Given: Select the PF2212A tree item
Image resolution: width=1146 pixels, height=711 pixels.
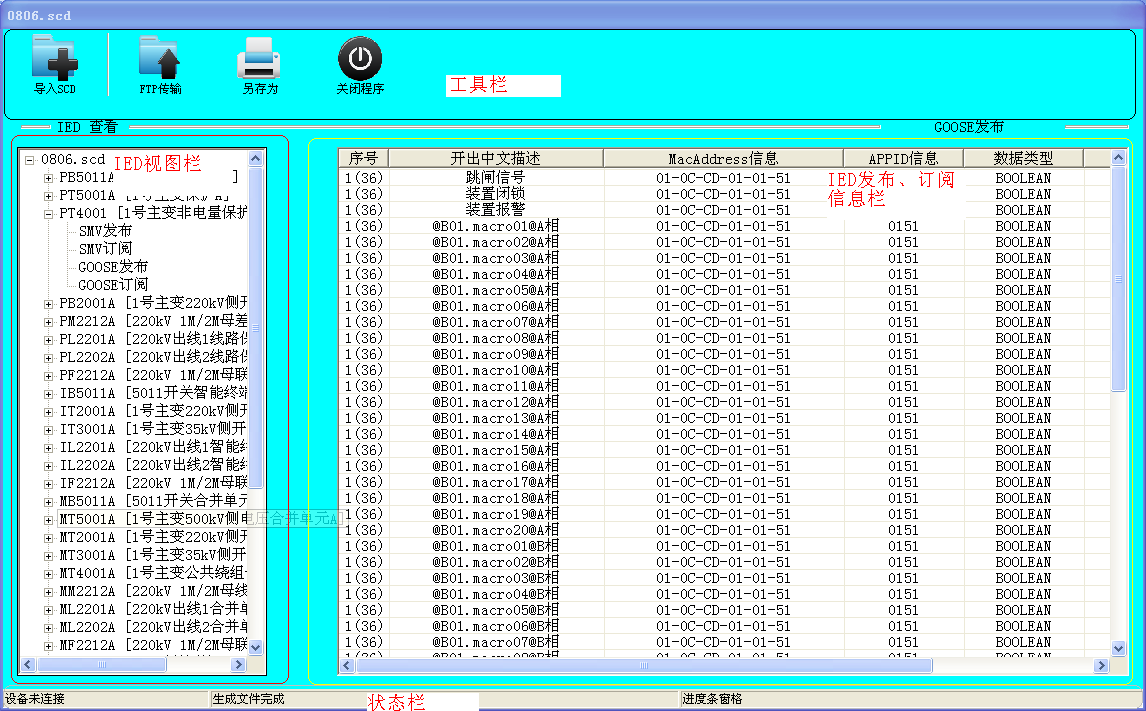Looking at the screenshot, I should pos(153,375).
